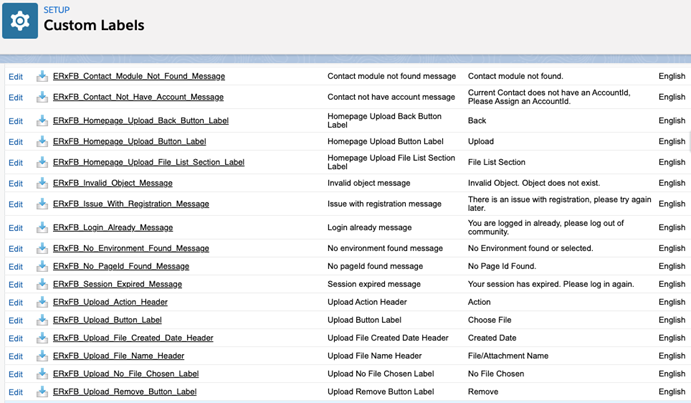Viewport: 691px width, 403px height.
Task: Click download icon beside ERxFB_Login_Already_Message
Action: coord(42,227)
